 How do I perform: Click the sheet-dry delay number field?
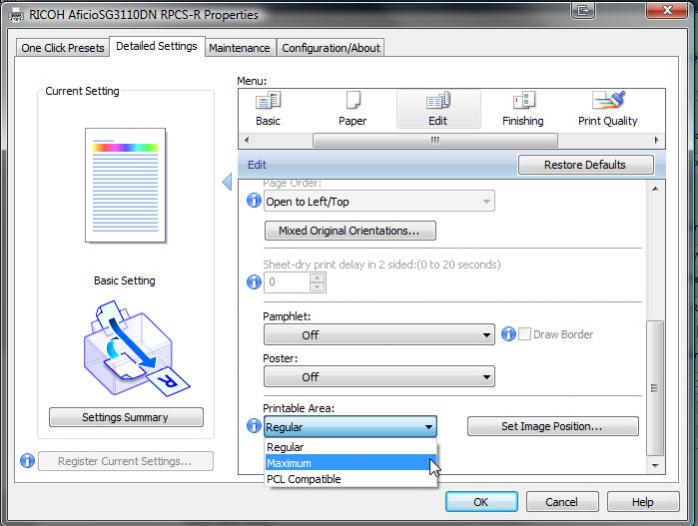[287, 282]
